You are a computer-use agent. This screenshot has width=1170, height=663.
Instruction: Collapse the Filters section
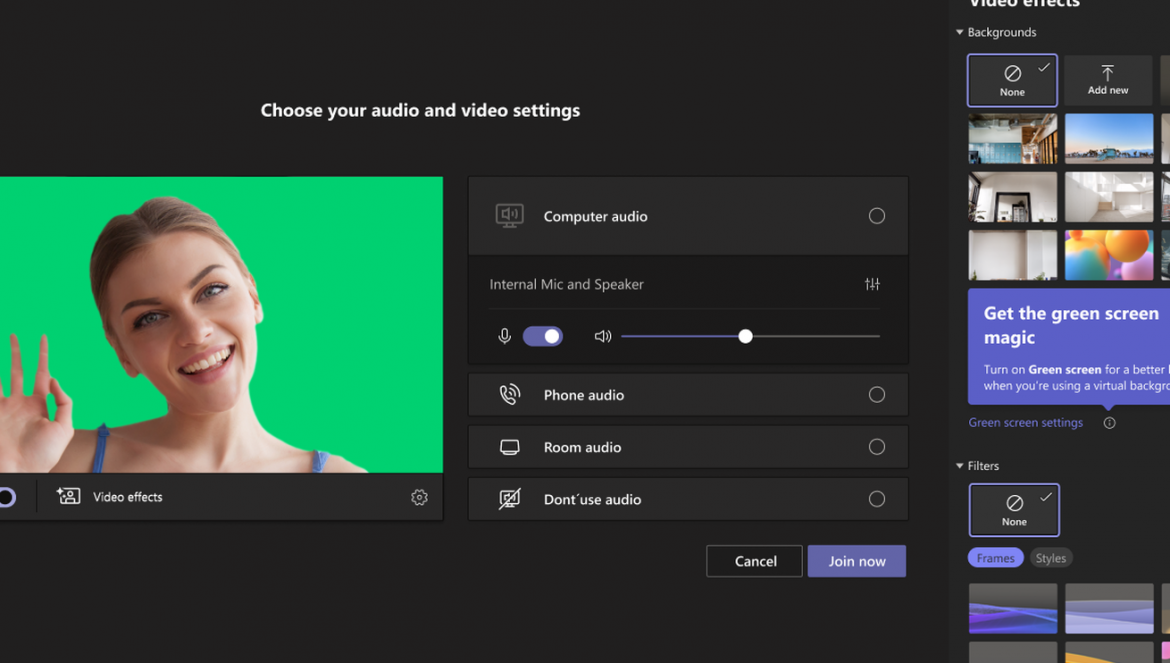960,465
